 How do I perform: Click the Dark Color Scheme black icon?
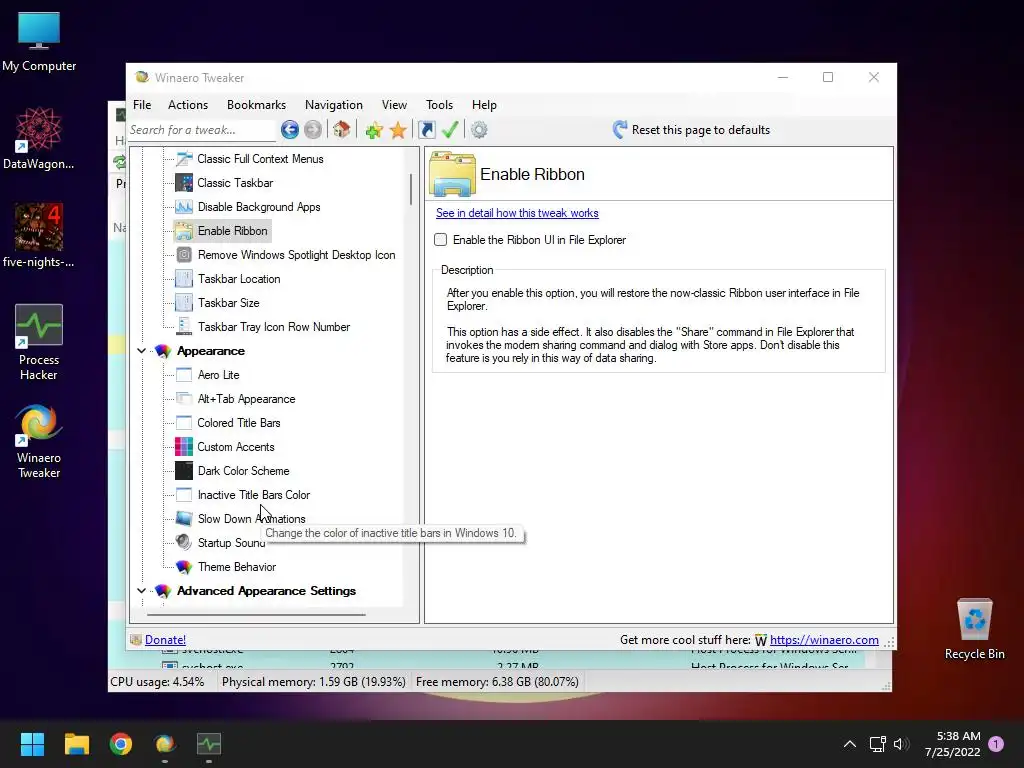184,471
